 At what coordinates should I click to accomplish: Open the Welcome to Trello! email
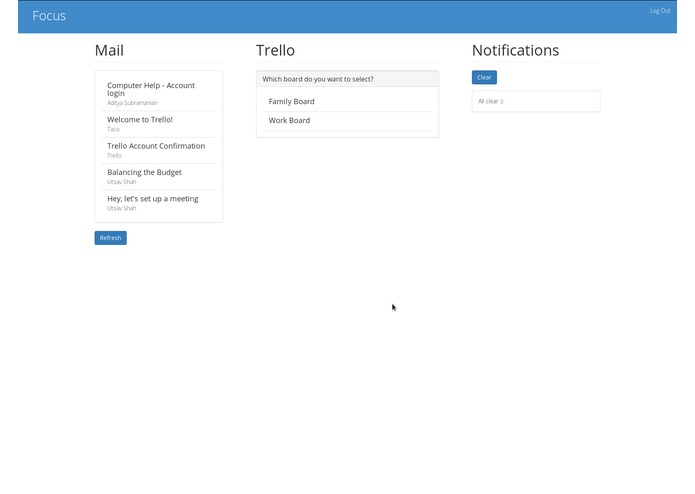click(x=159, y=124)
